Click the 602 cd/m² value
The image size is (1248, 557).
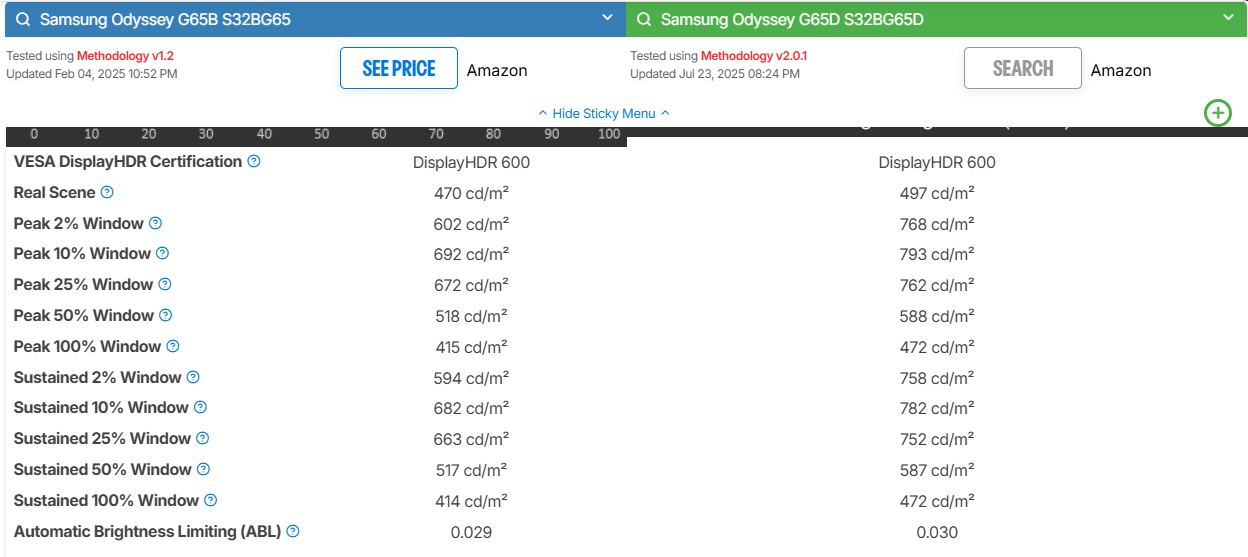coord(471,224)
